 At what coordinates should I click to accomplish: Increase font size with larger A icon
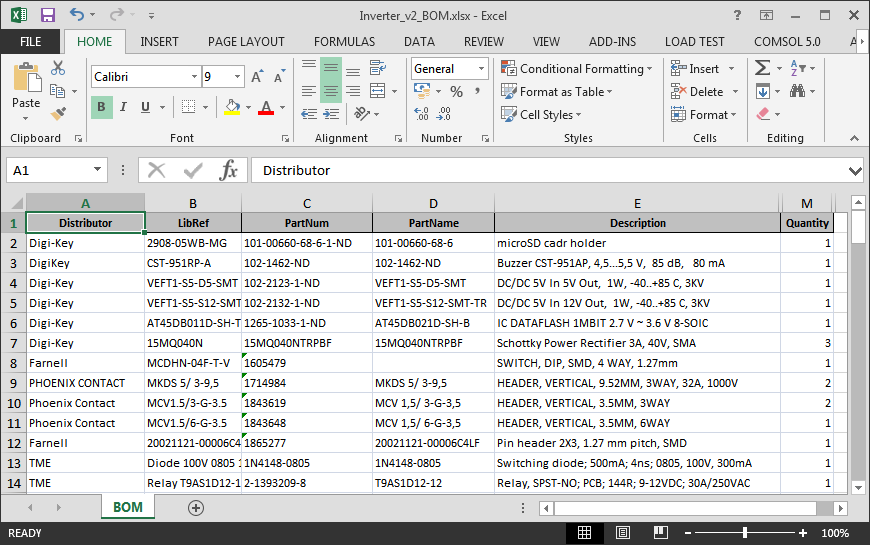pyautogui.click(x=257, y=77)
